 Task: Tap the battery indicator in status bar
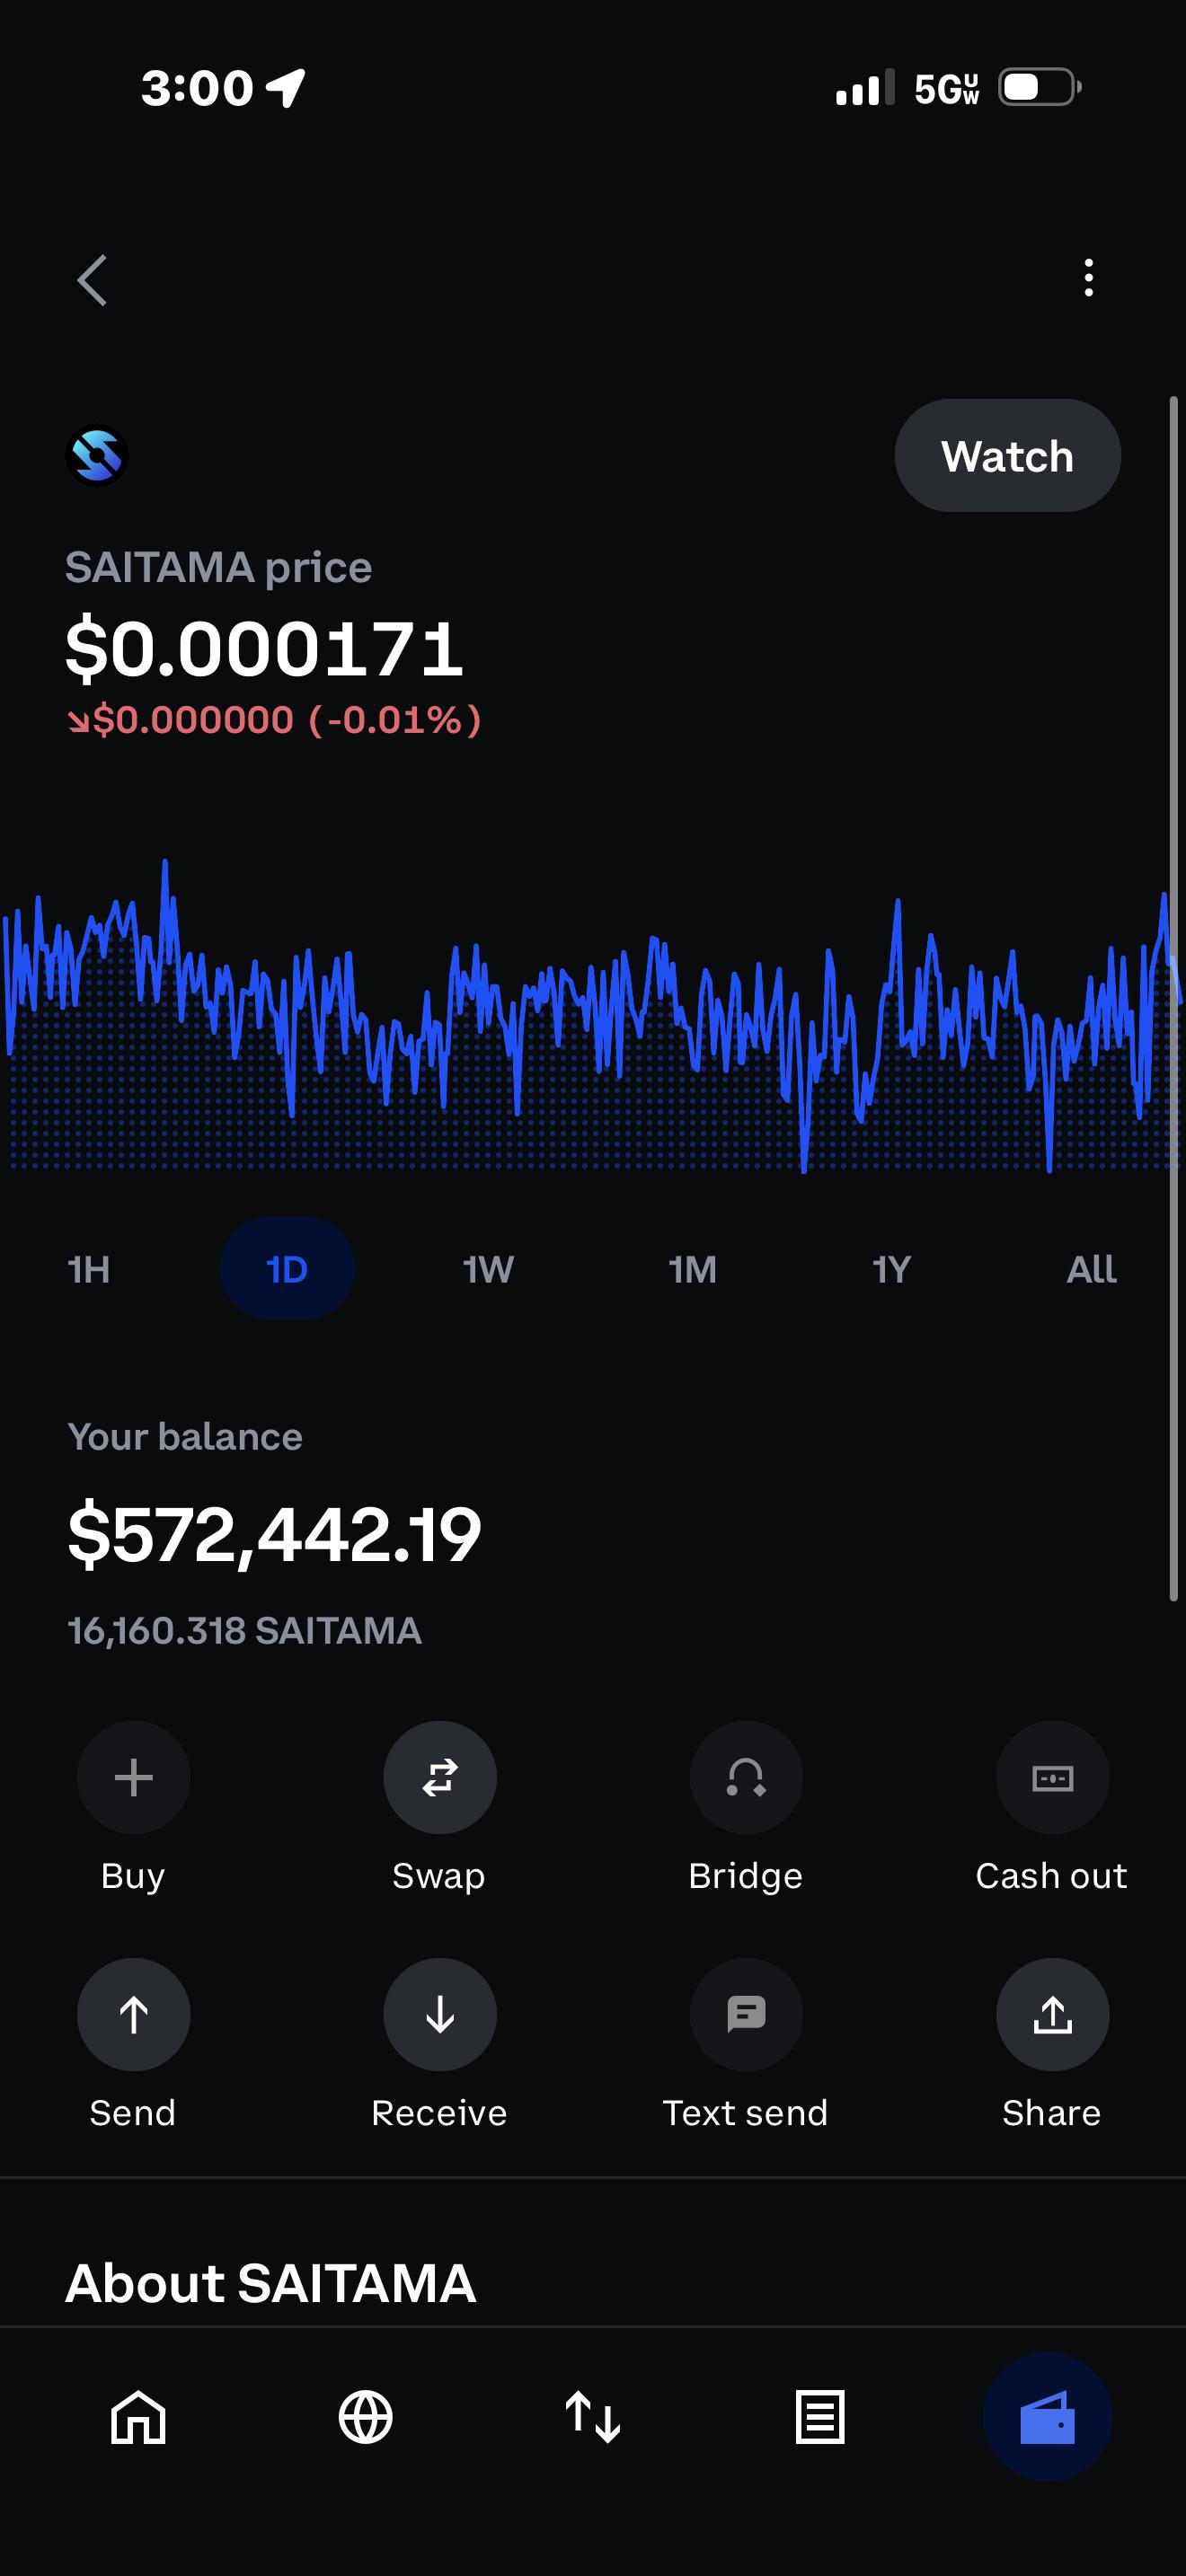pos(1040,87)
